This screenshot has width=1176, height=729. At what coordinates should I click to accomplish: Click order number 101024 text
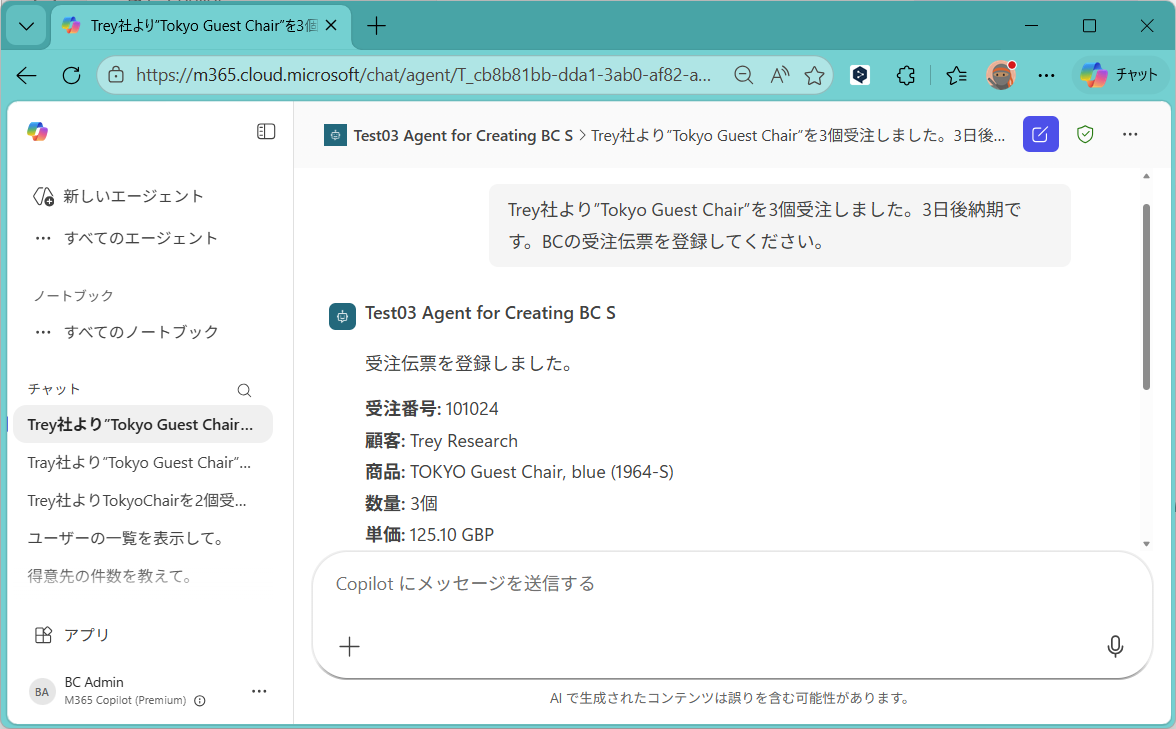[472, 409]
